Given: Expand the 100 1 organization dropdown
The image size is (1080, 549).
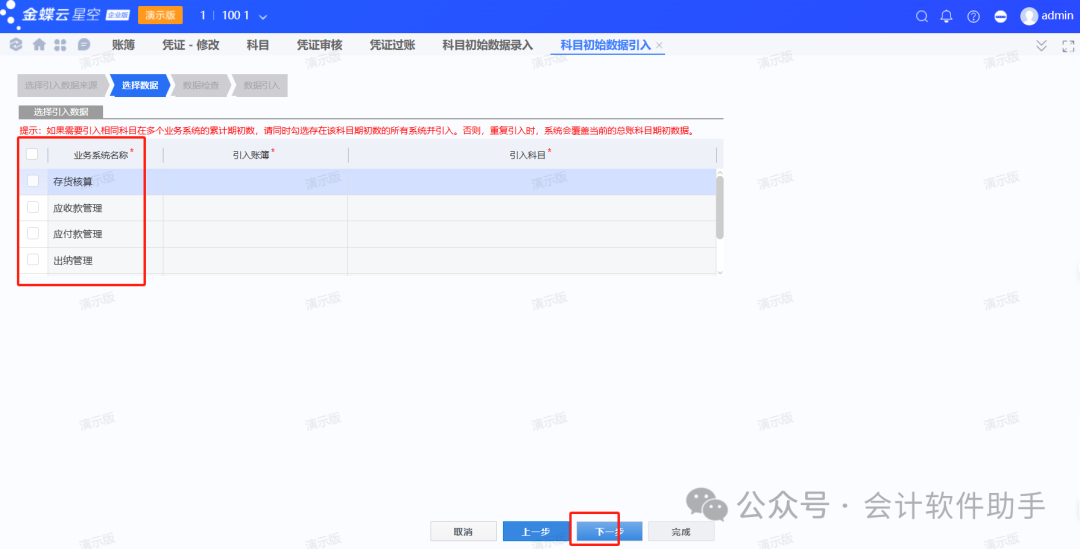Looking at the screenshot, I should click(x=263, y=17).
